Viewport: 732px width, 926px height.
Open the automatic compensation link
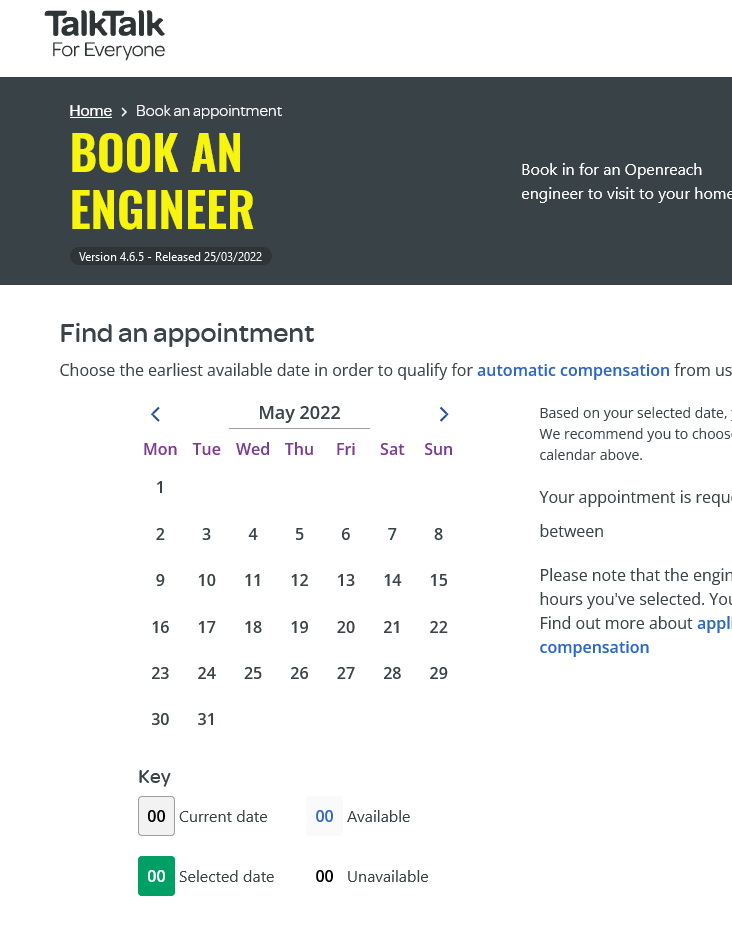pyautogui.click(x=573, y=370)
